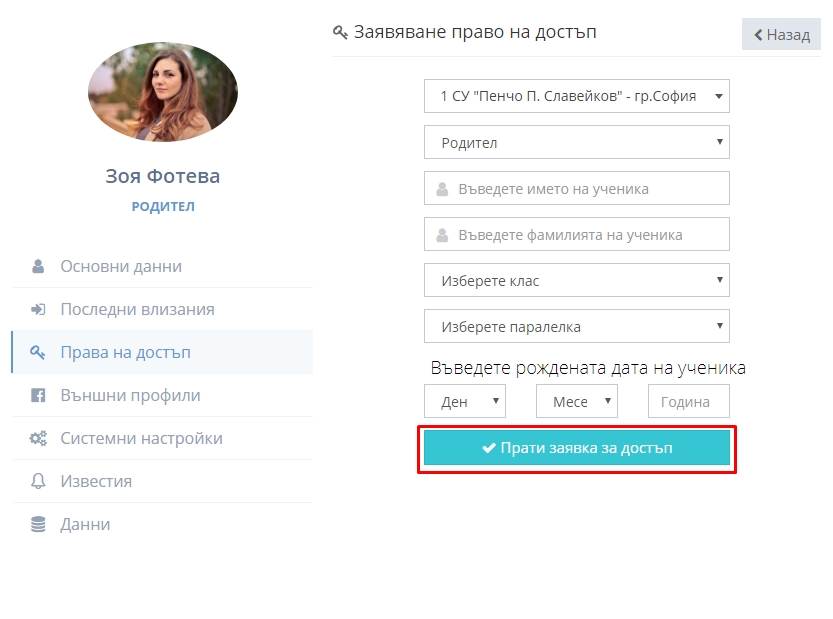Open the Ден birth day dropdown
833x619 pixels.
pos(465,401)
